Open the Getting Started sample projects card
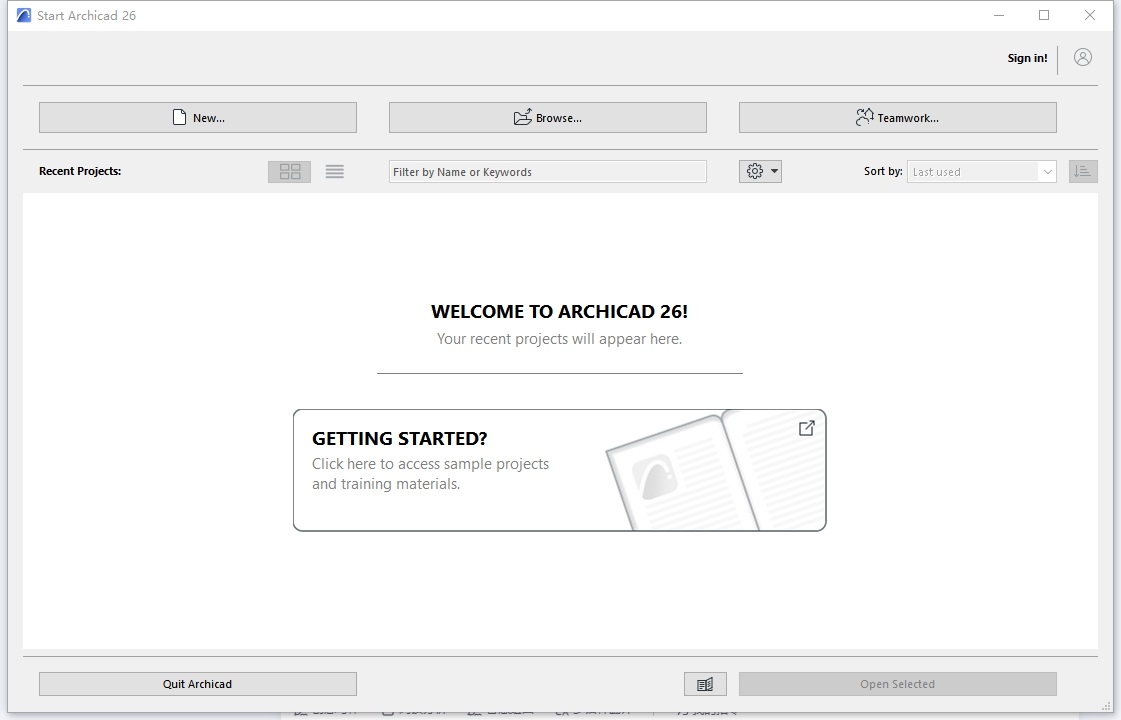 560,470
